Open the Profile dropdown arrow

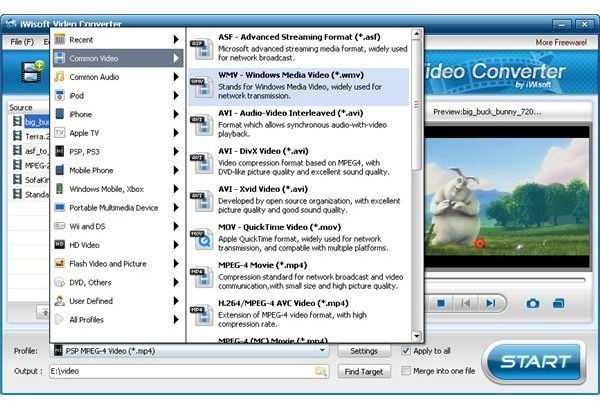tap(322, 350)
